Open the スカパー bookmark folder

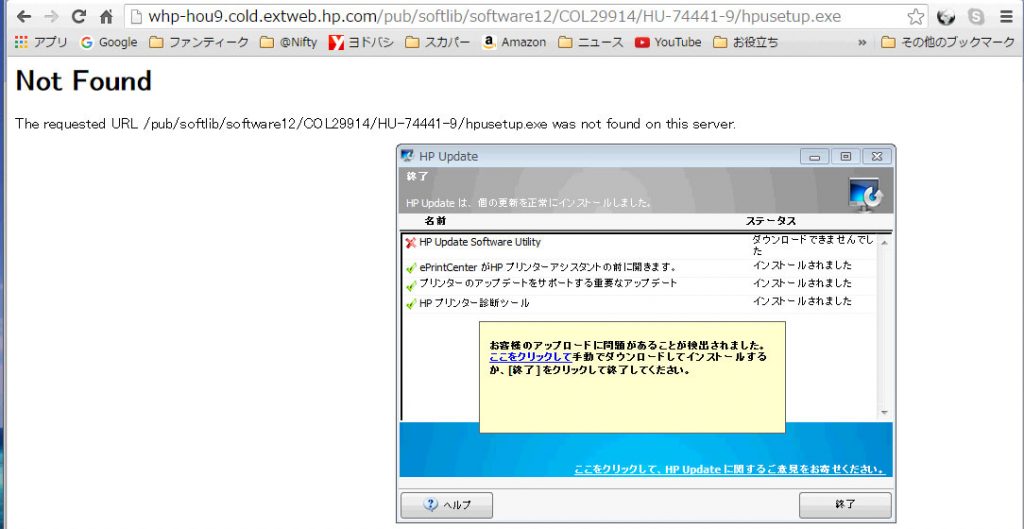tap(438, 42)
